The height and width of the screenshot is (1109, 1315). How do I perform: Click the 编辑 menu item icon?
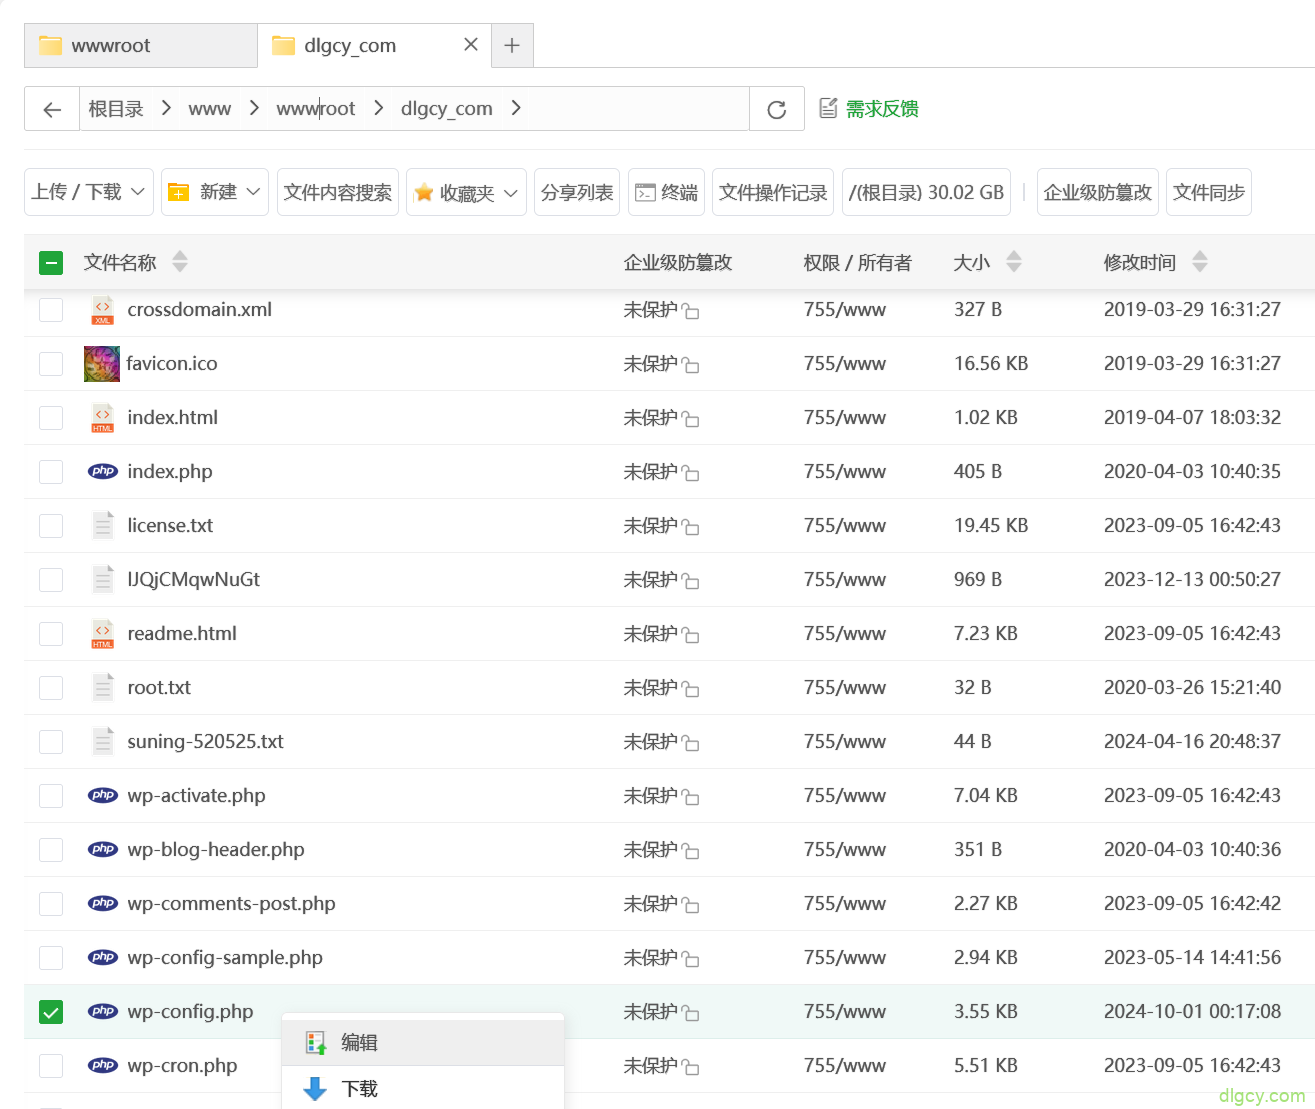tap(316, 1043)
